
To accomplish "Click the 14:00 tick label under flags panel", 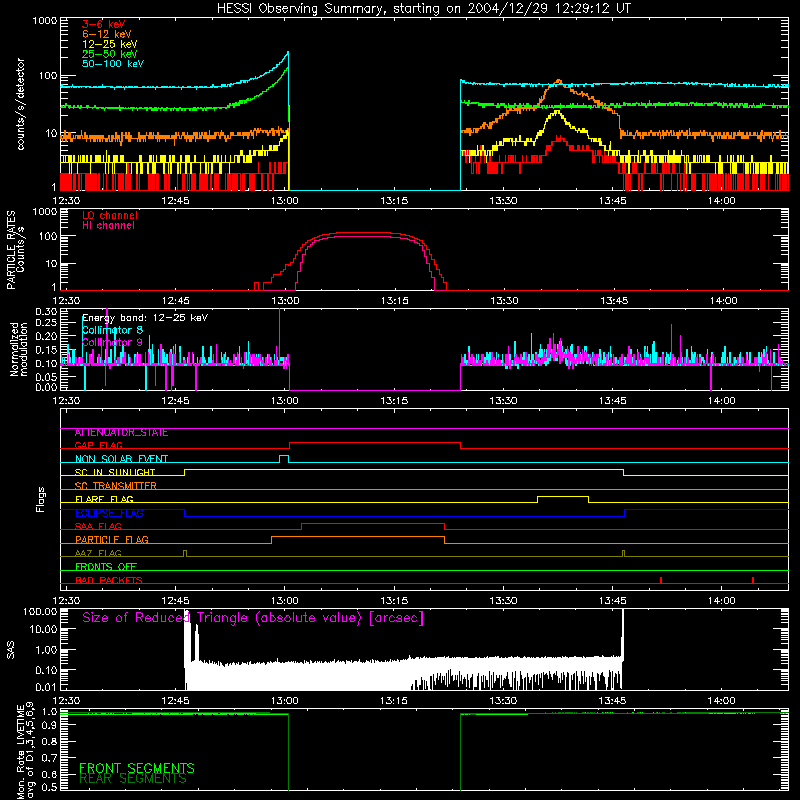I will pos(722,601).
